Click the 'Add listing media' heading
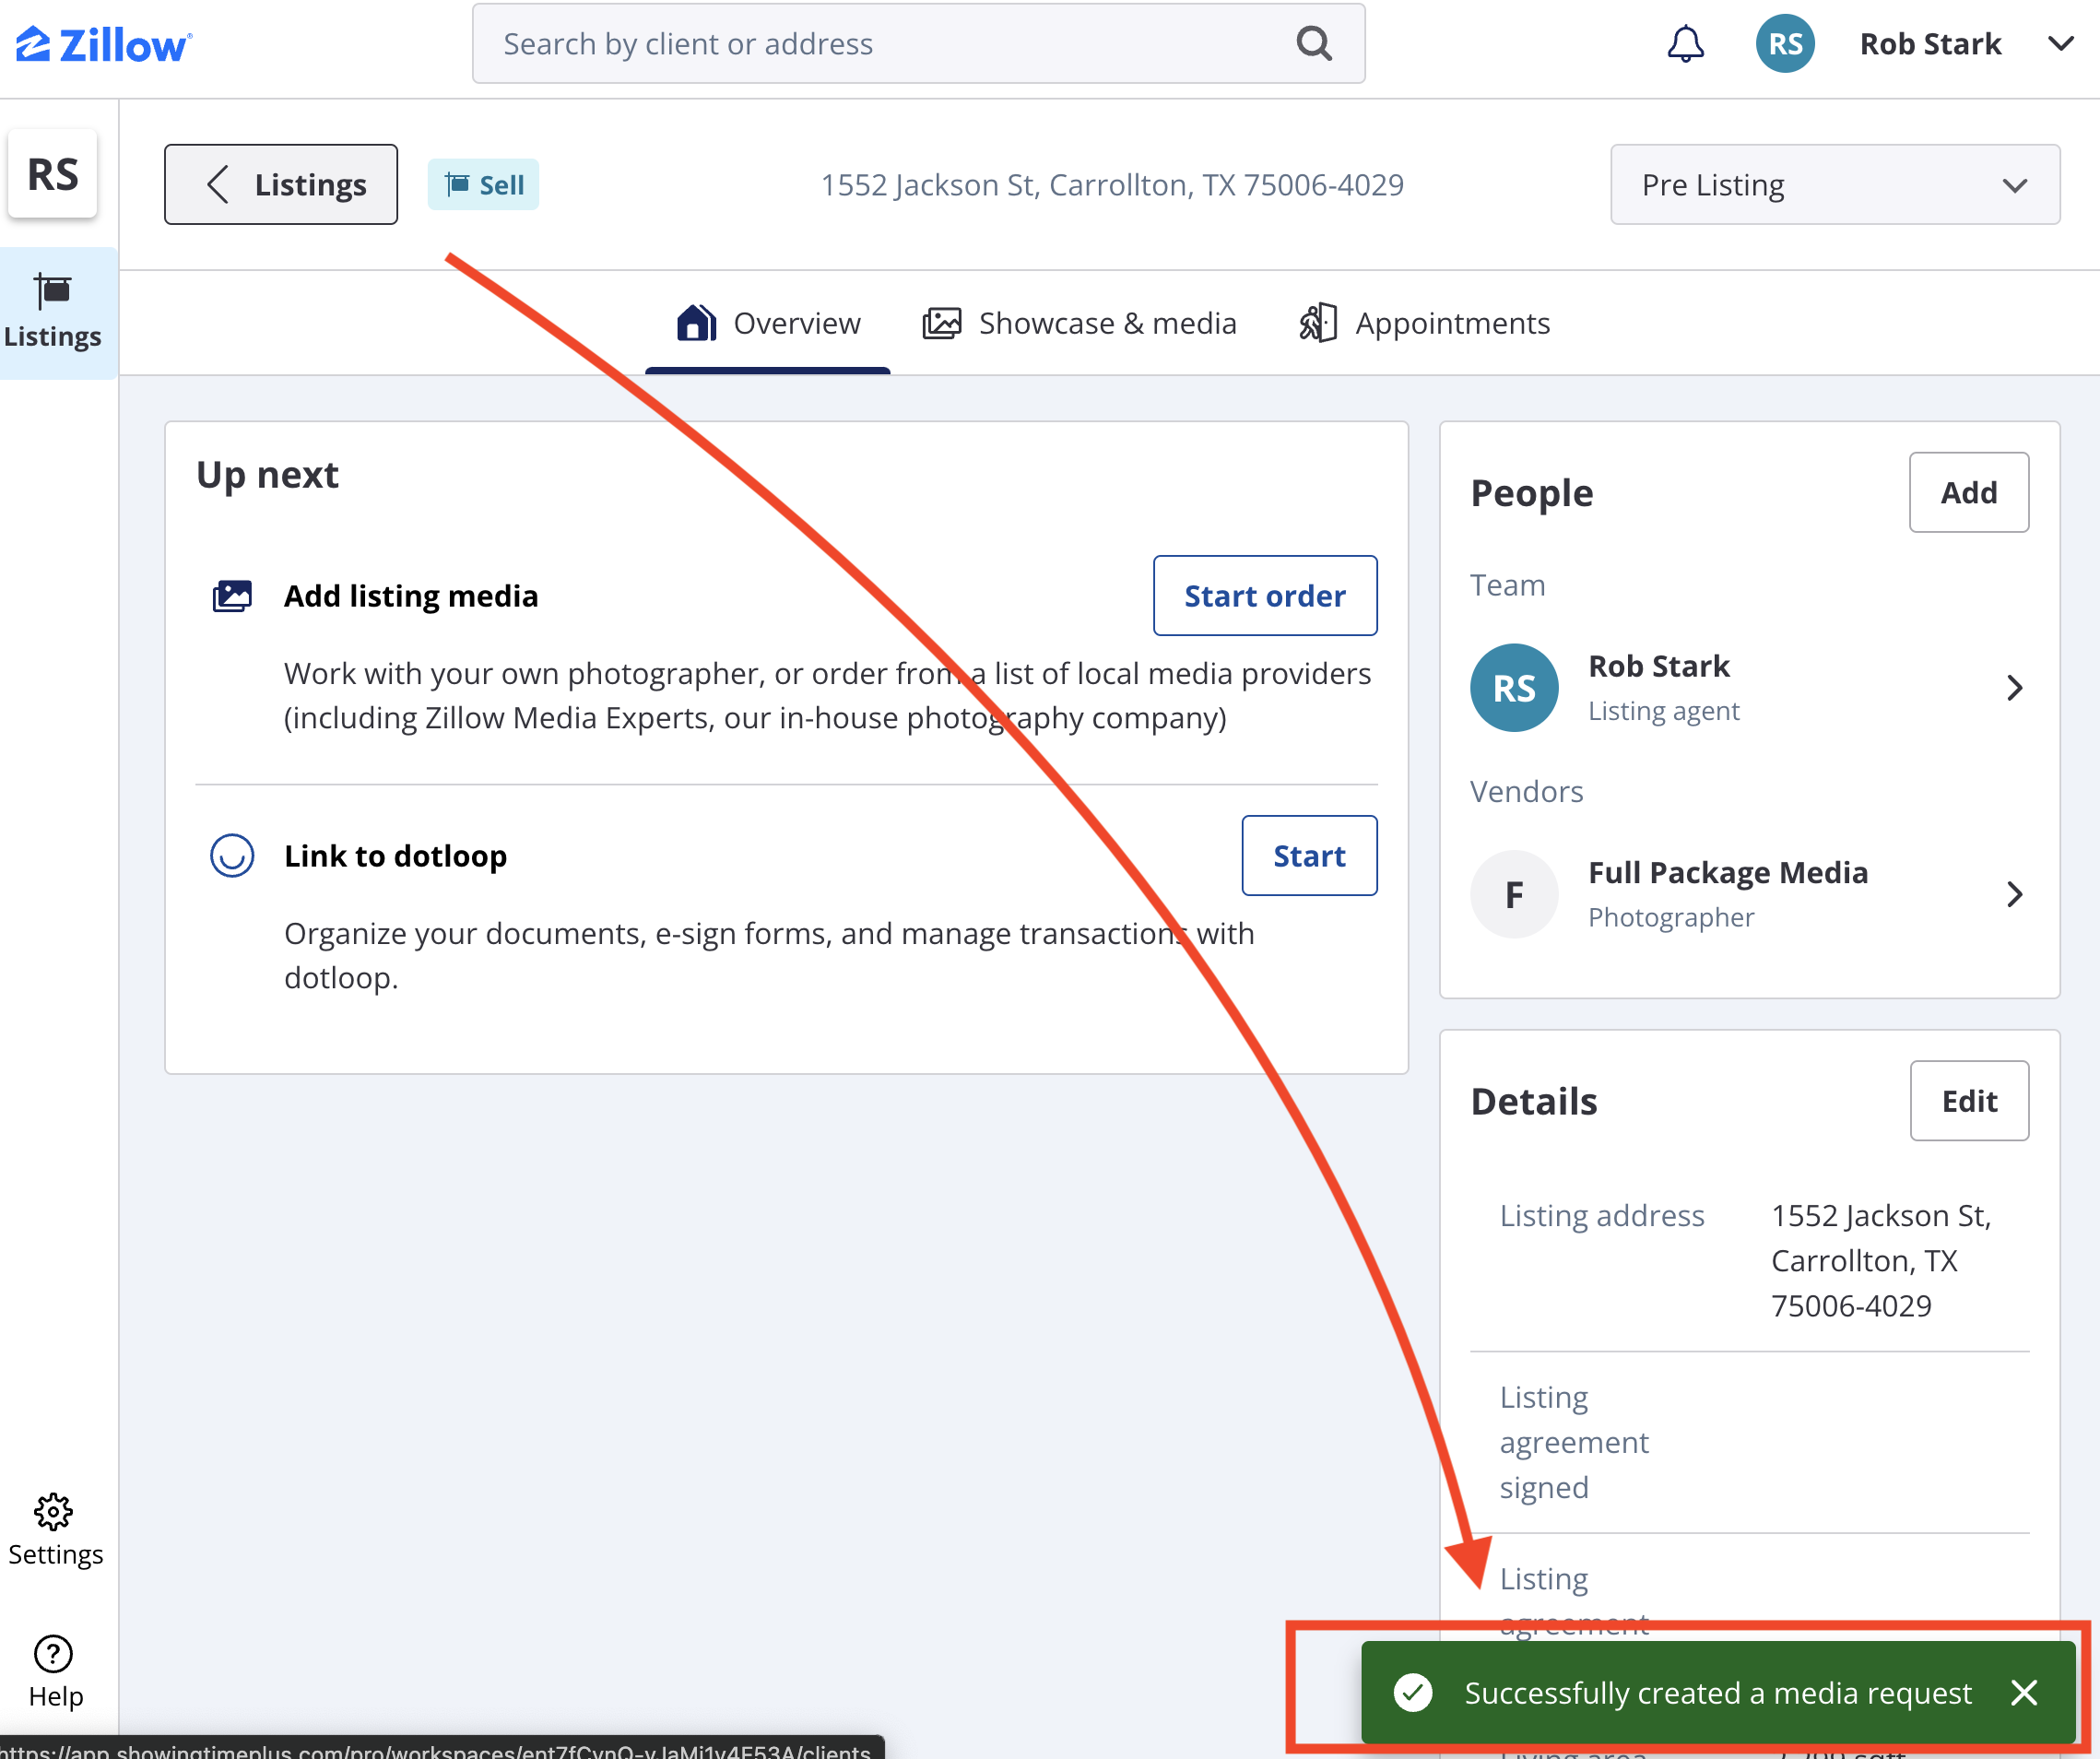This screenshot has height=1759, width=2100. click(411, 596)
